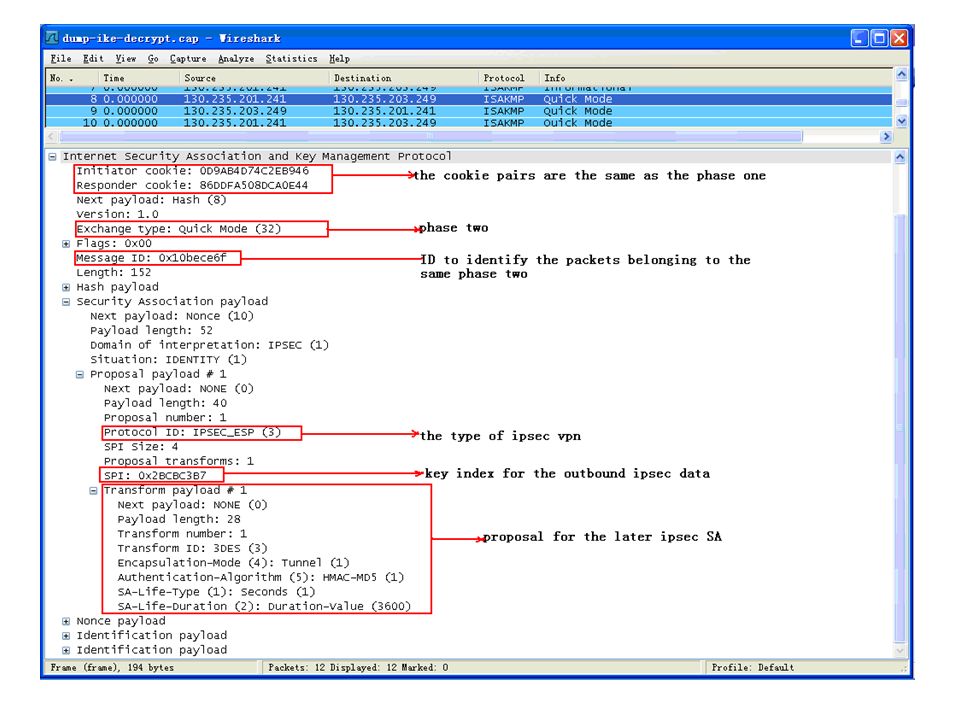Click packet list scroll down arrow
This screenshot has width=960, height=720.
coord(901,121)
